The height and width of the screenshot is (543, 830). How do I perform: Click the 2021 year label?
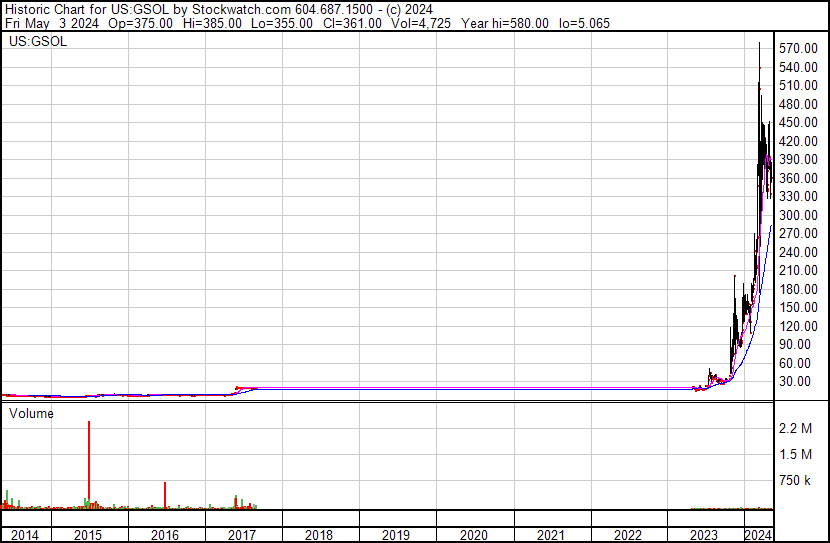click(x=551, y=535)
